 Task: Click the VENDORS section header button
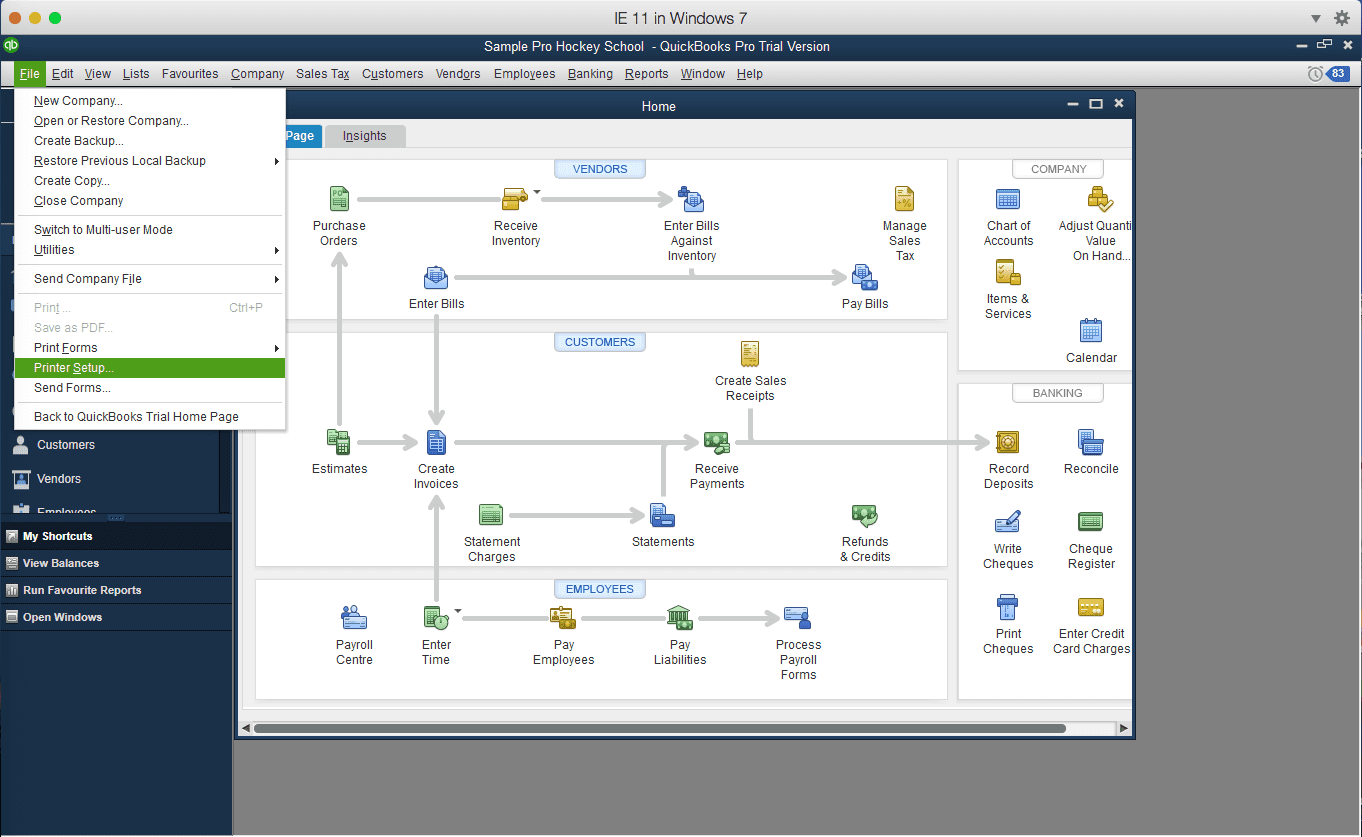coord(600,169)
